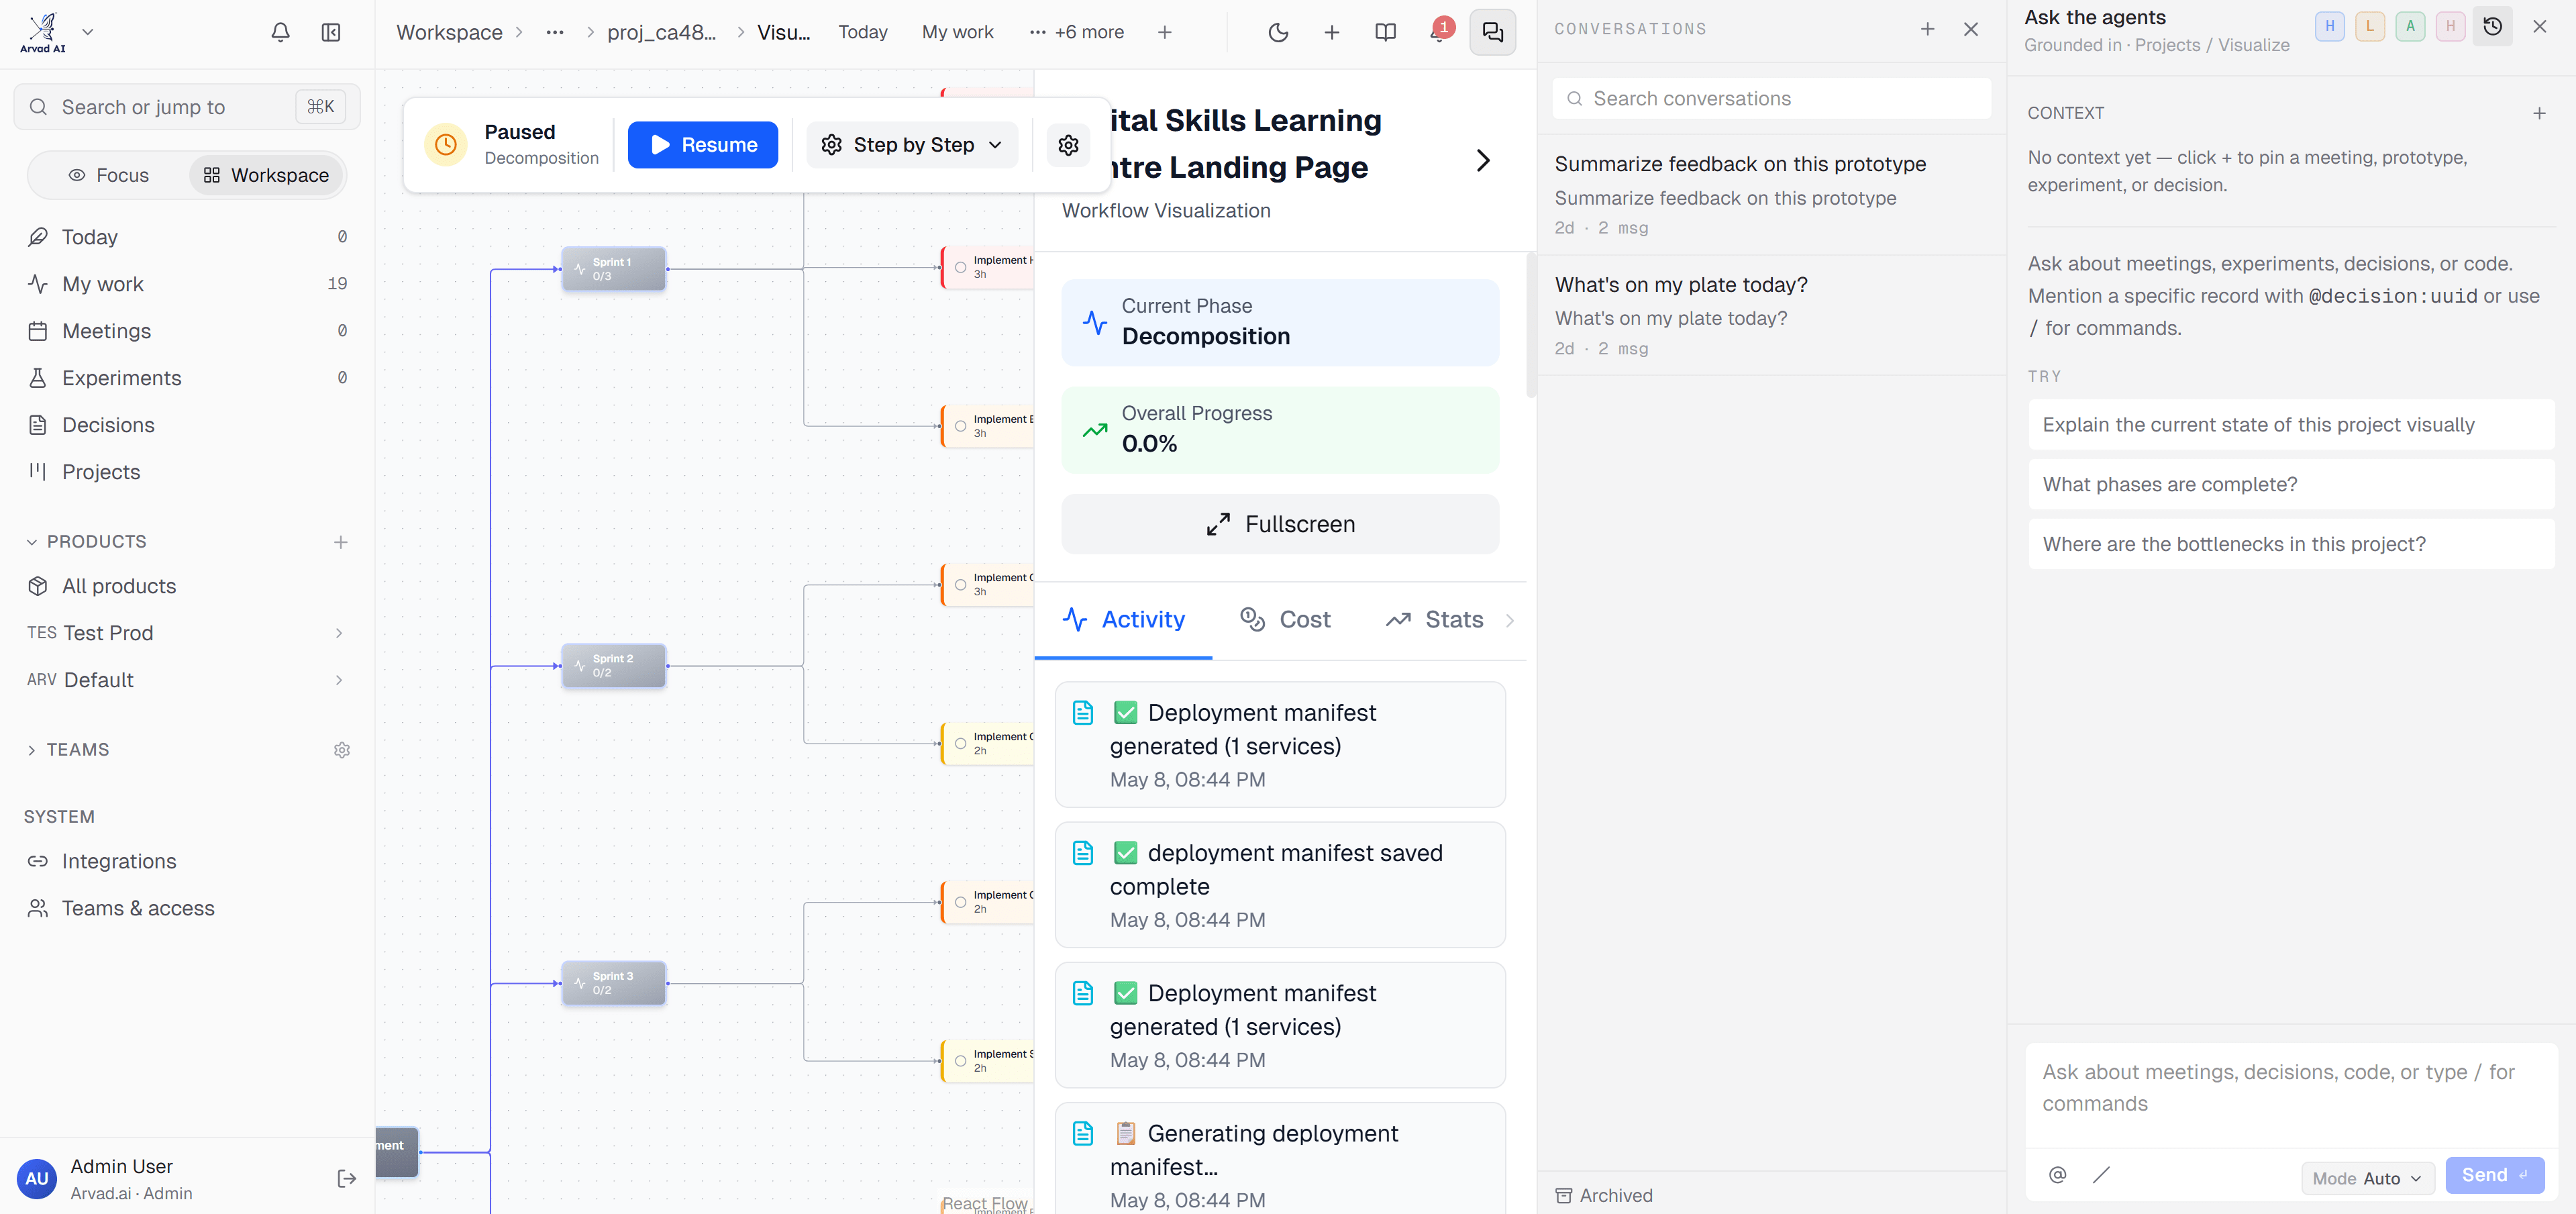
Task: Click the Search conversations field
Action: (x=1771, y=98)
